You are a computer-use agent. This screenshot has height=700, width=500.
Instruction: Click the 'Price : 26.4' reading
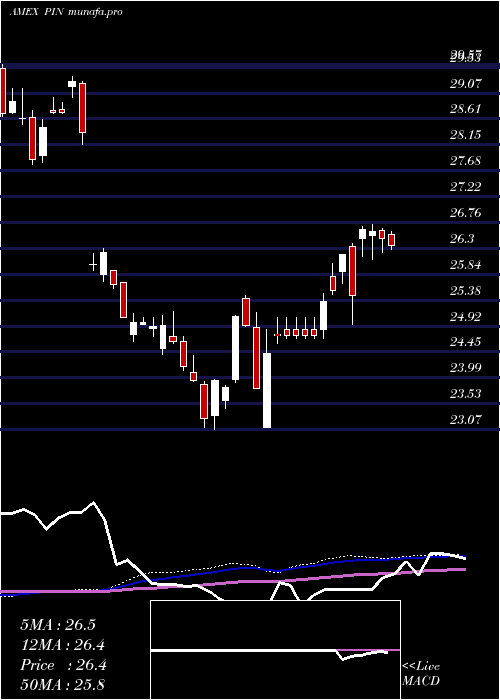click(63, 665)
